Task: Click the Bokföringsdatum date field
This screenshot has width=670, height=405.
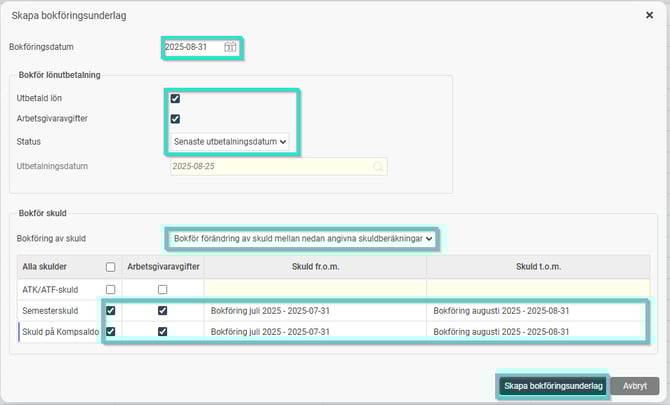Action: [193, 47]
